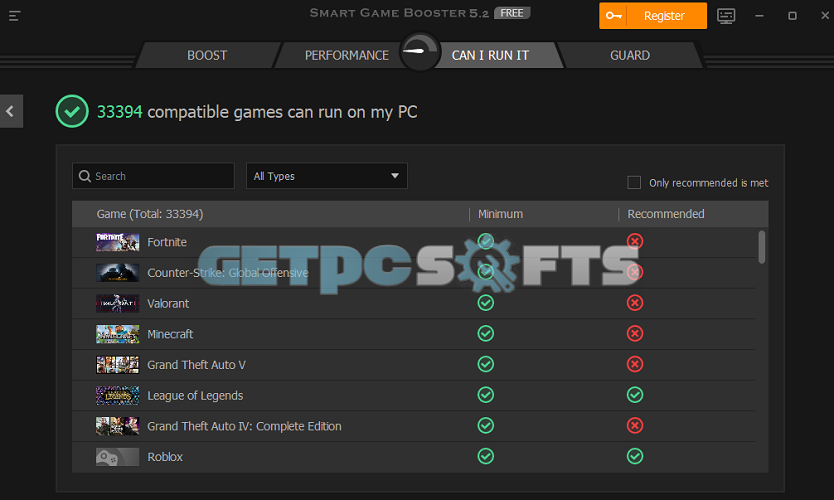Image resolution: width=834 pixels, height=500 pixels.
Task: Open the Roblox controller thumbnail
Action: pos(118,457)
